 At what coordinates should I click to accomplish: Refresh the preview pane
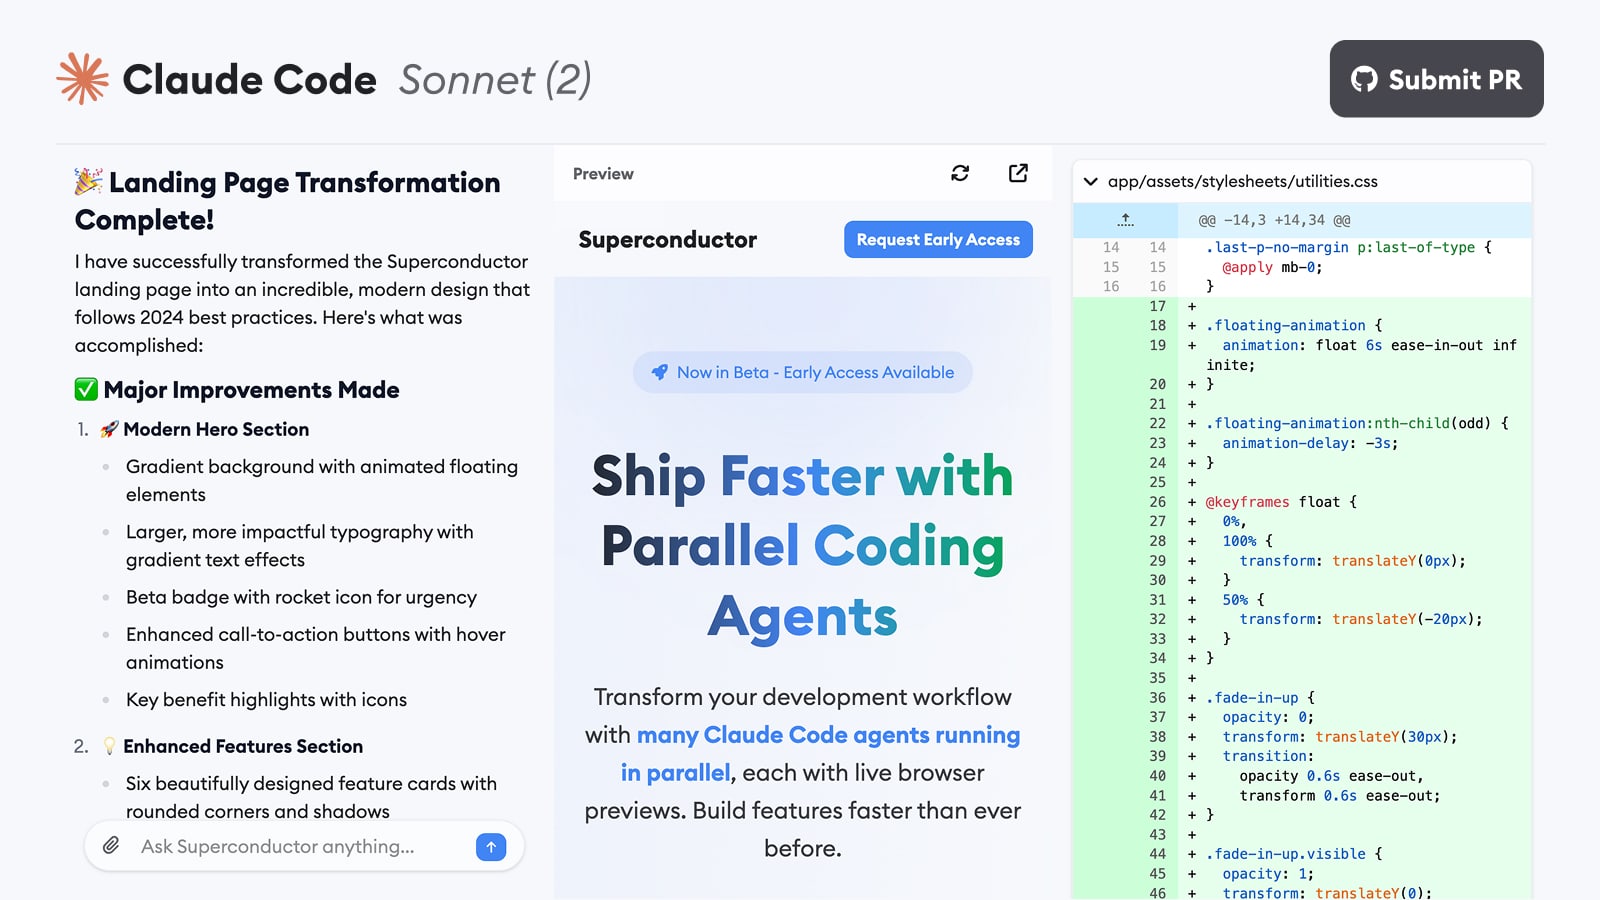[x=960, y=173]
